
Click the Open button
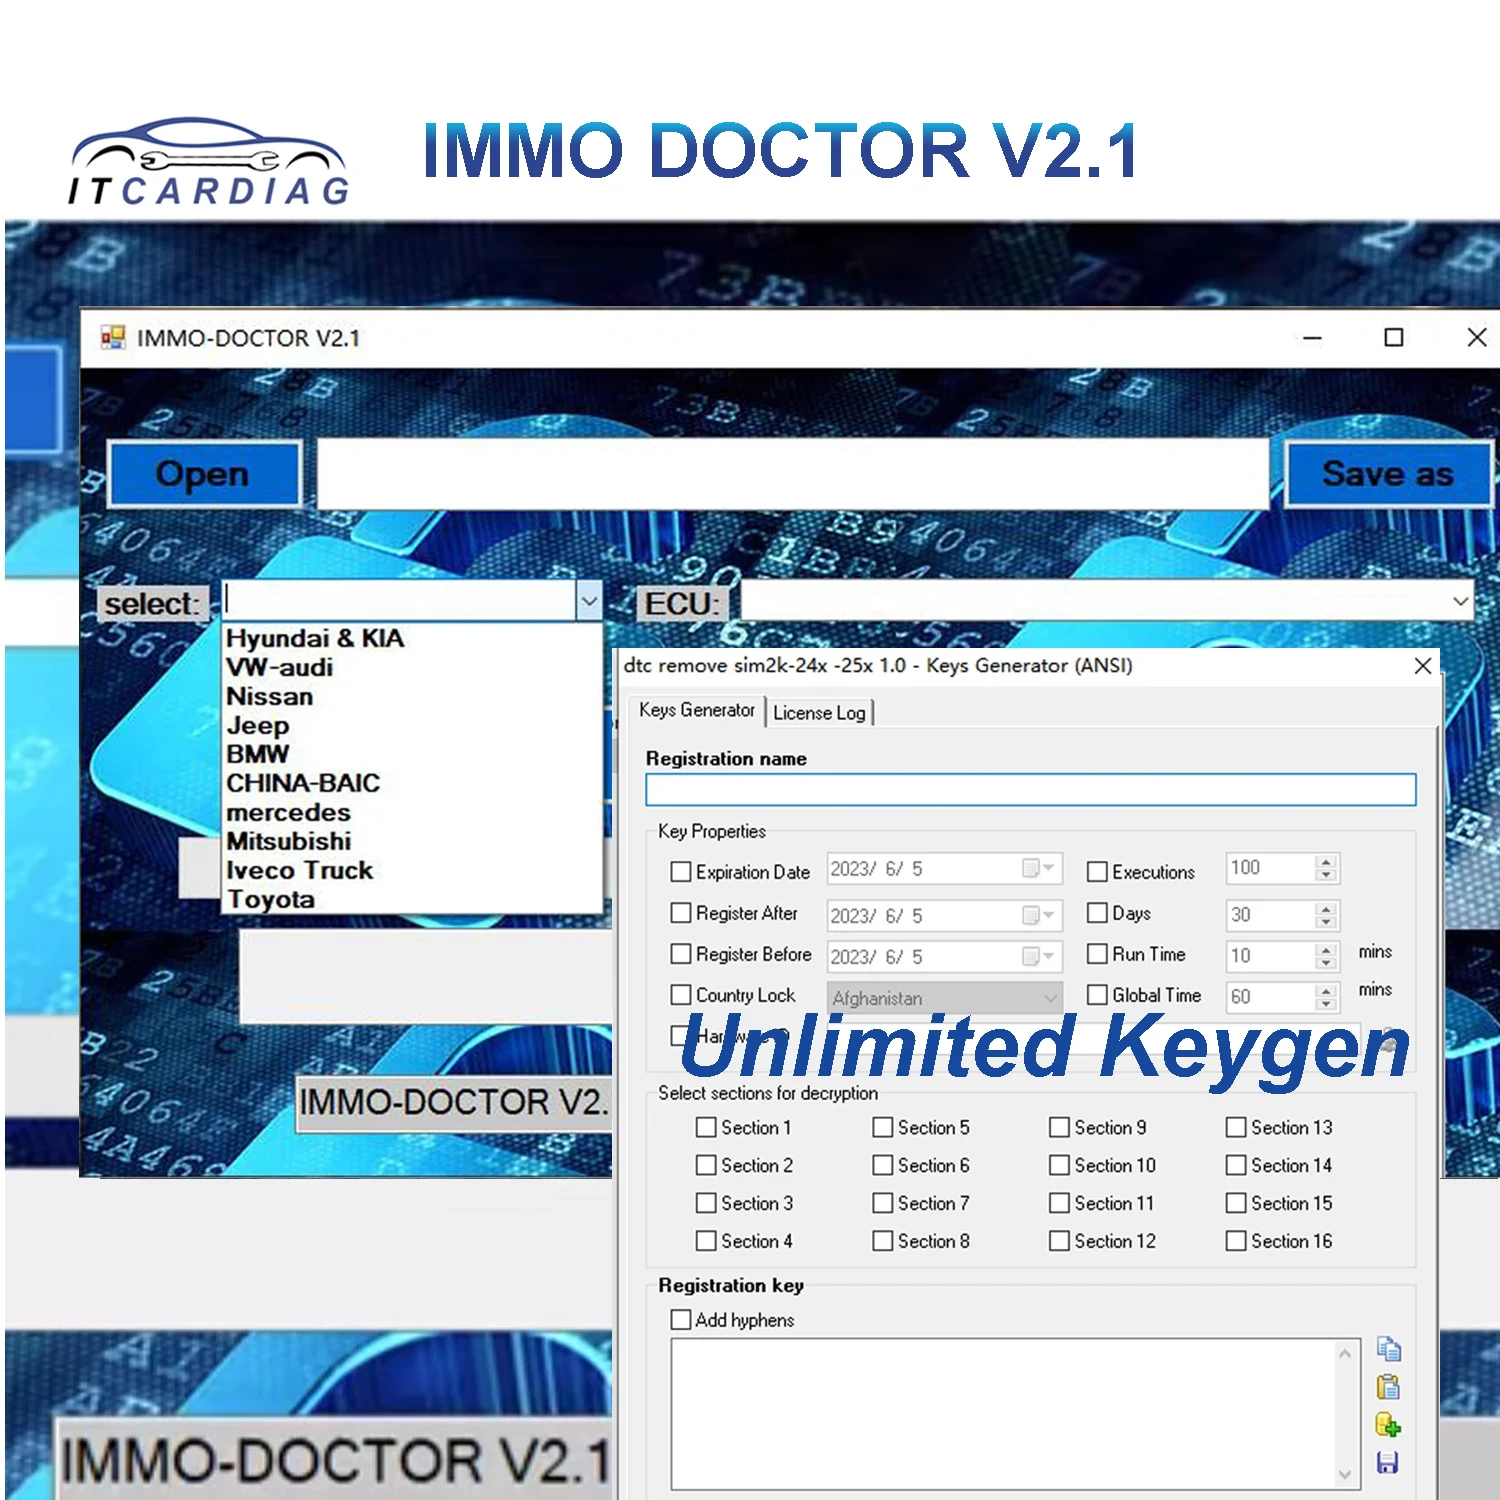(204, 473)
